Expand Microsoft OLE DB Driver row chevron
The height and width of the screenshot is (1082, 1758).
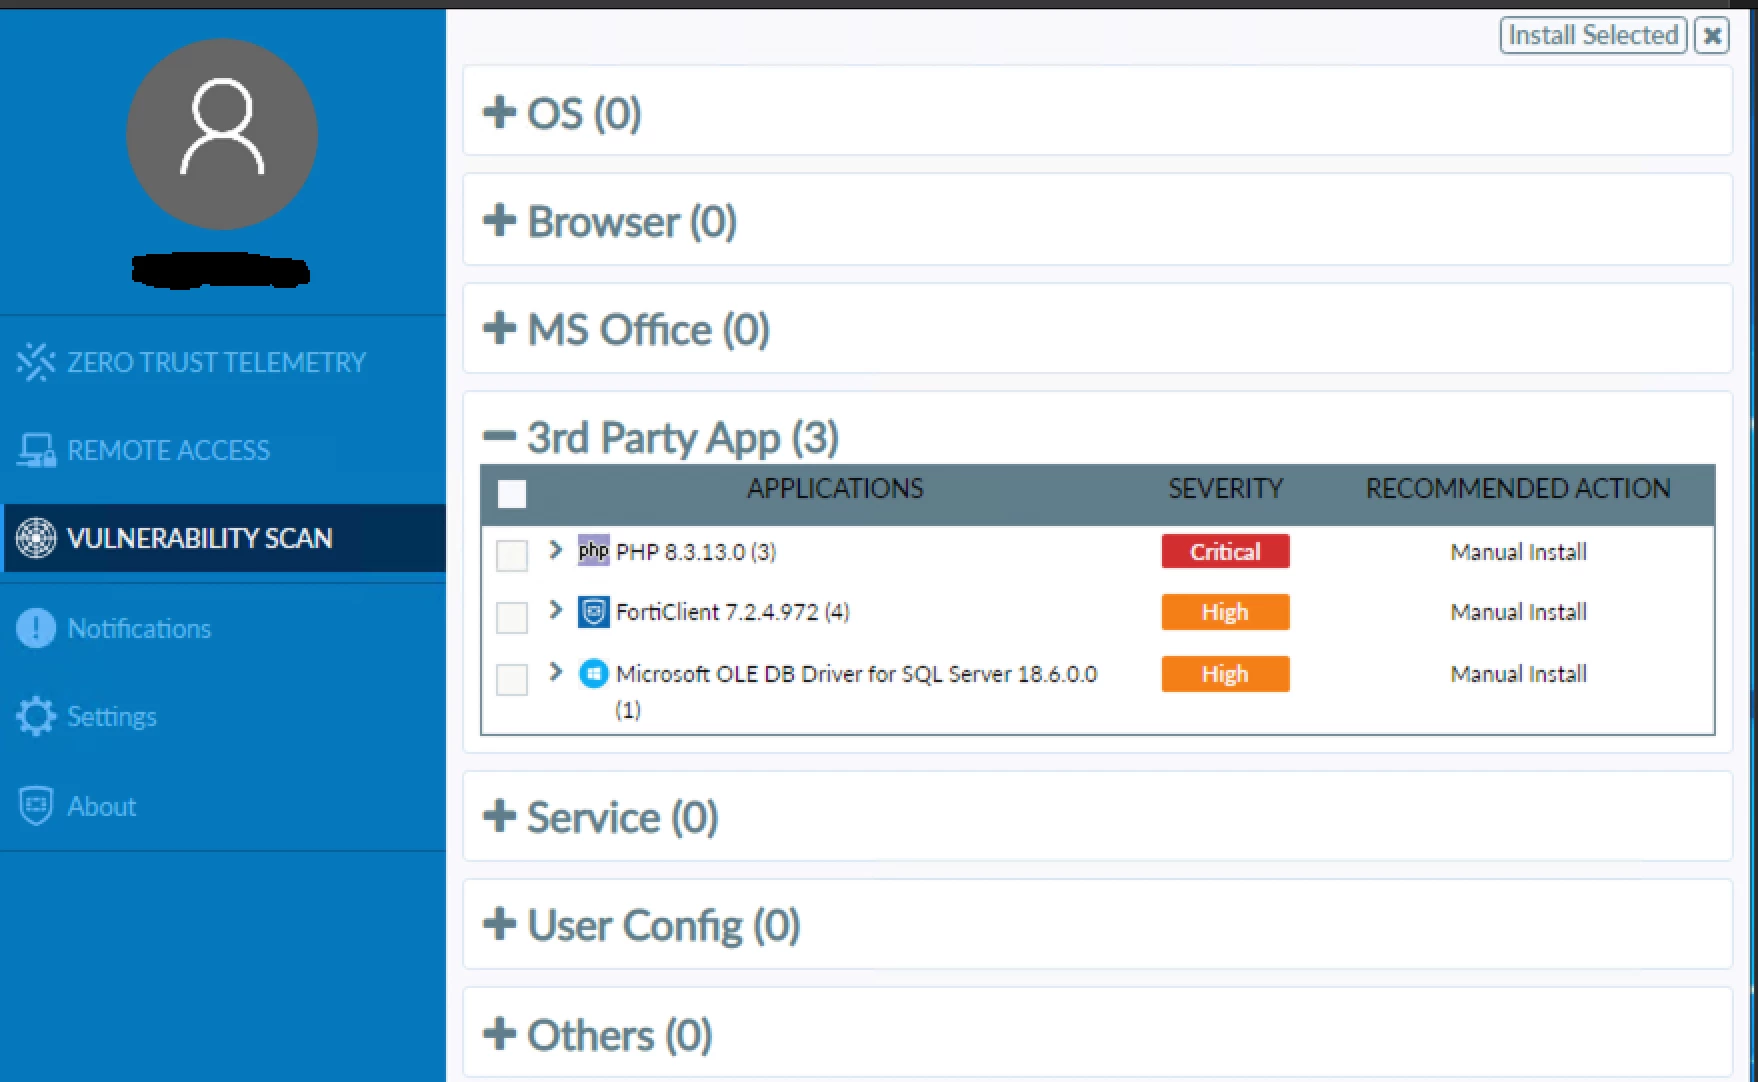click(556, 672)
